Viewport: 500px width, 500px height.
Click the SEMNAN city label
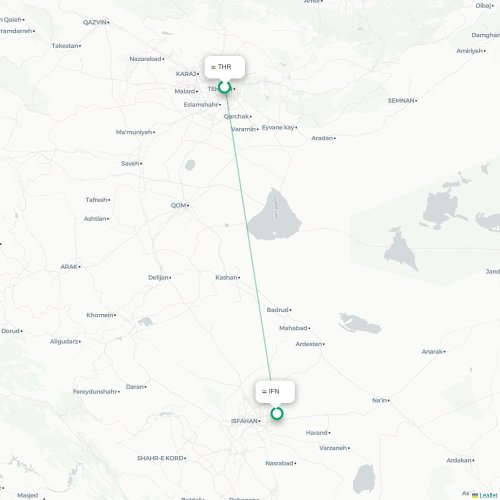coord(401,100)
